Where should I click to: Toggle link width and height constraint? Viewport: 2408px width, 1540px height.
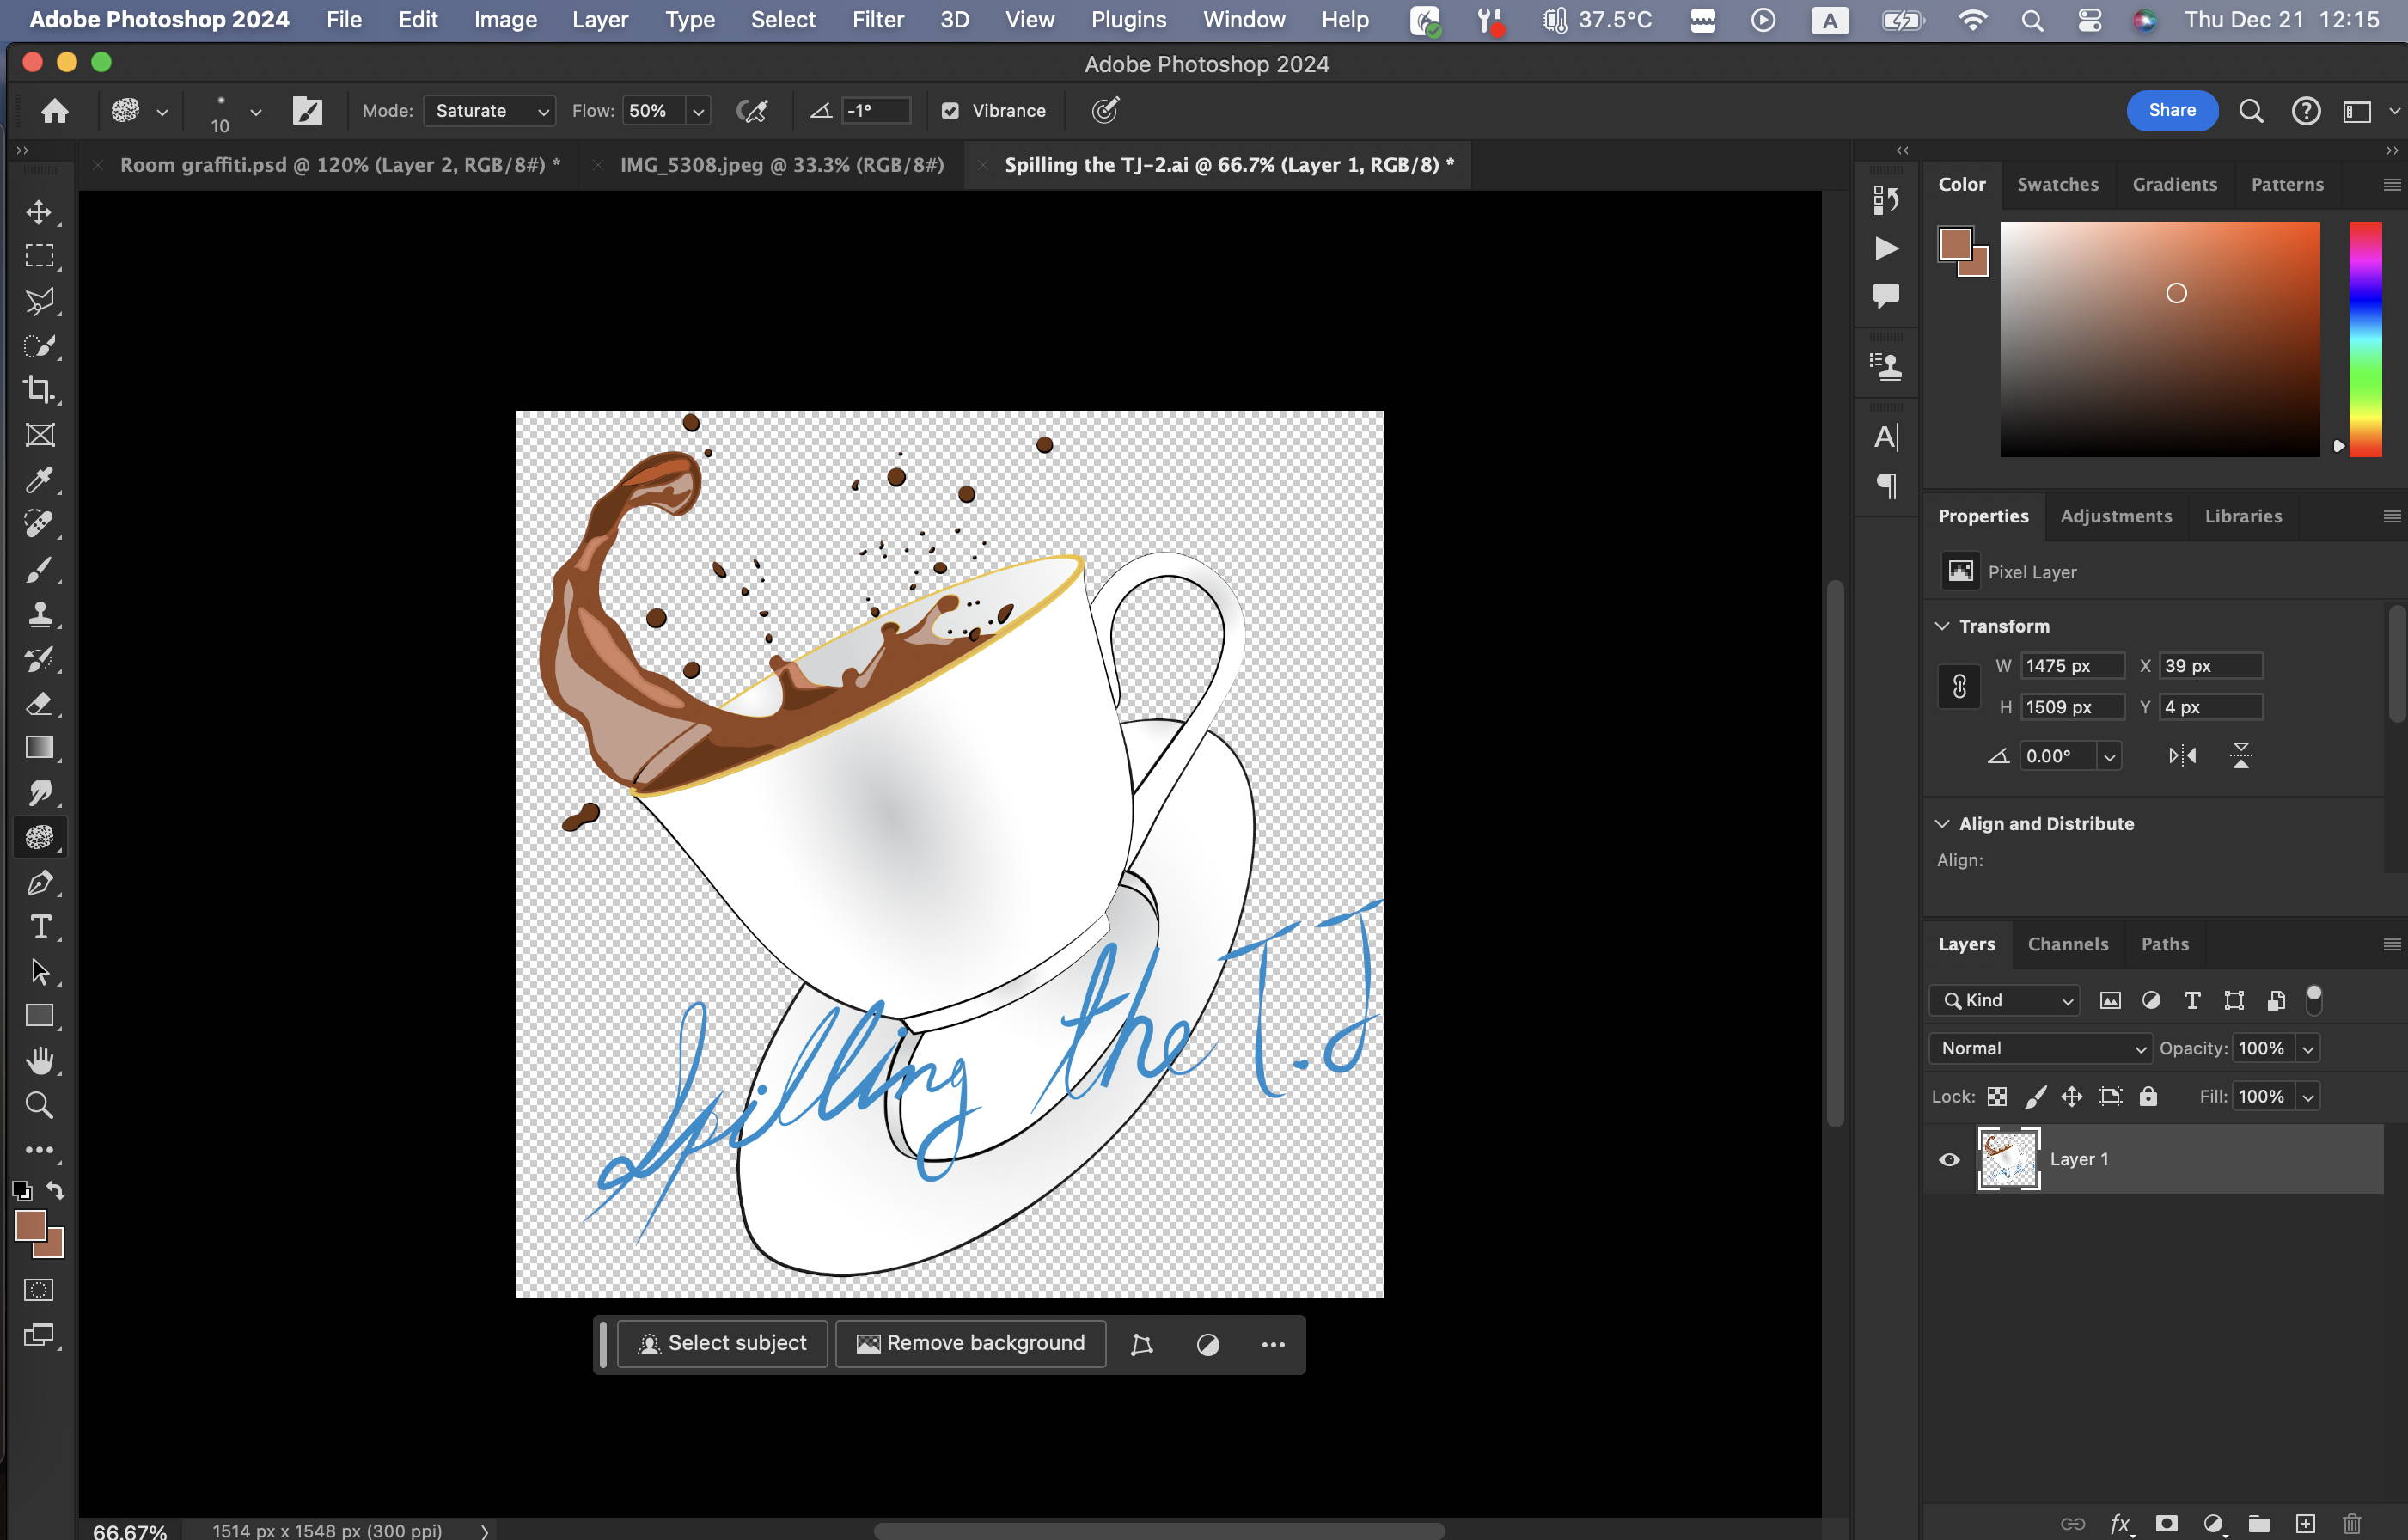1959,686
